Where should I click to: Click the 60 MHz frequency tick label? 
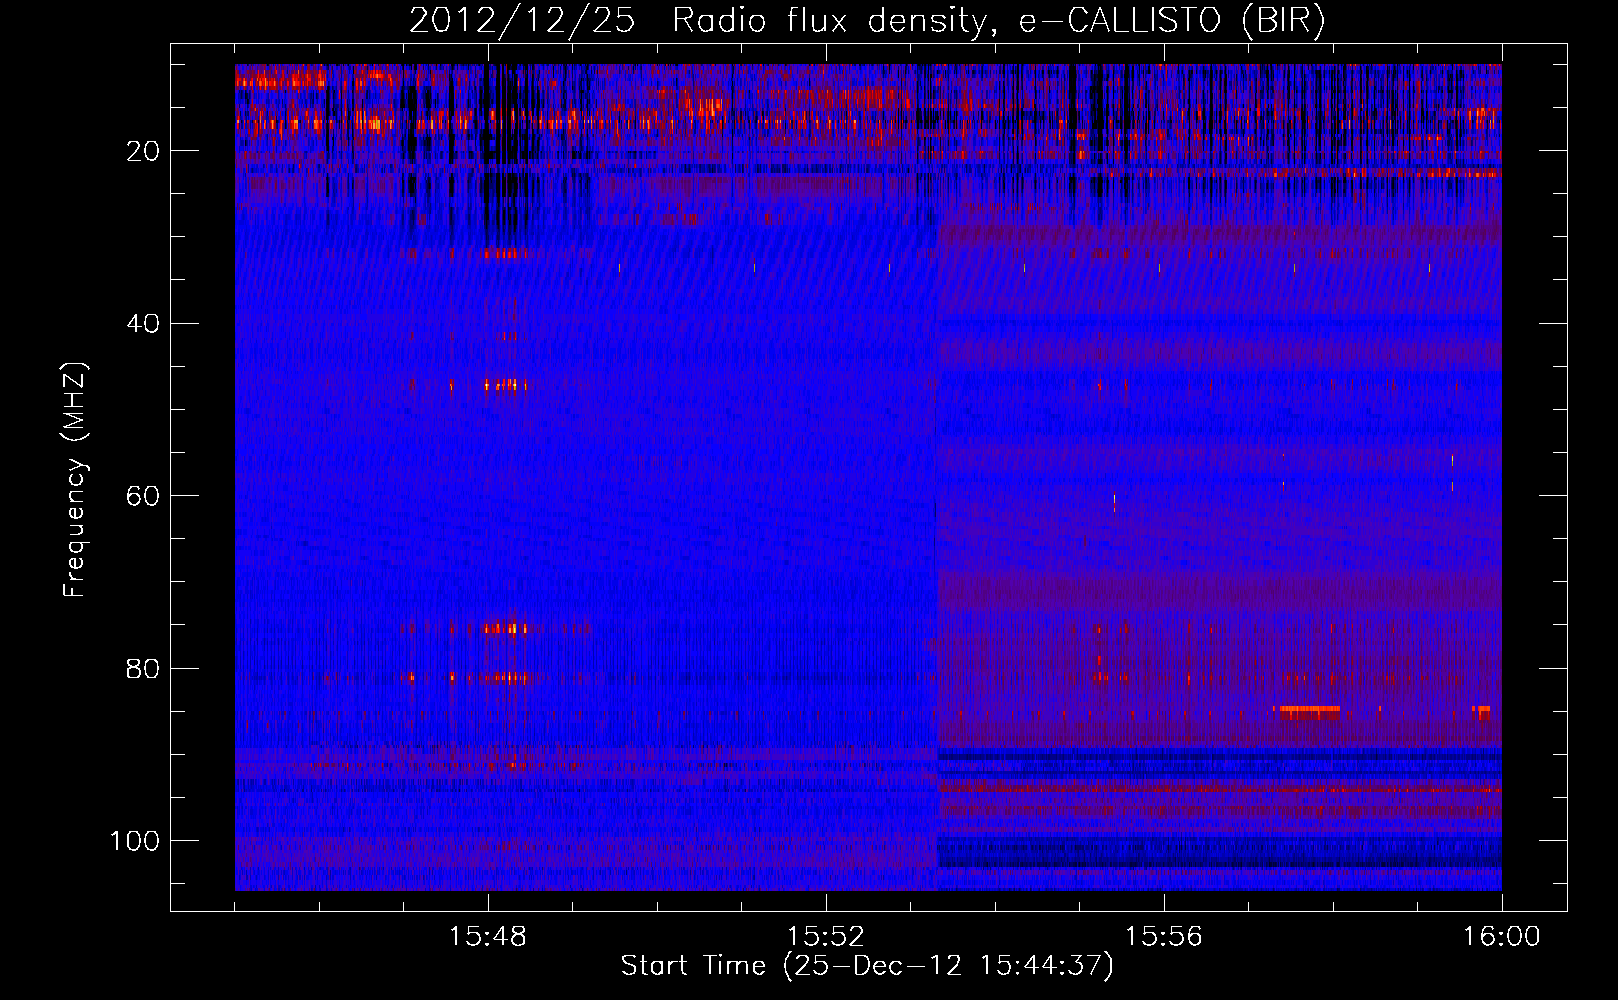(143, 496)
